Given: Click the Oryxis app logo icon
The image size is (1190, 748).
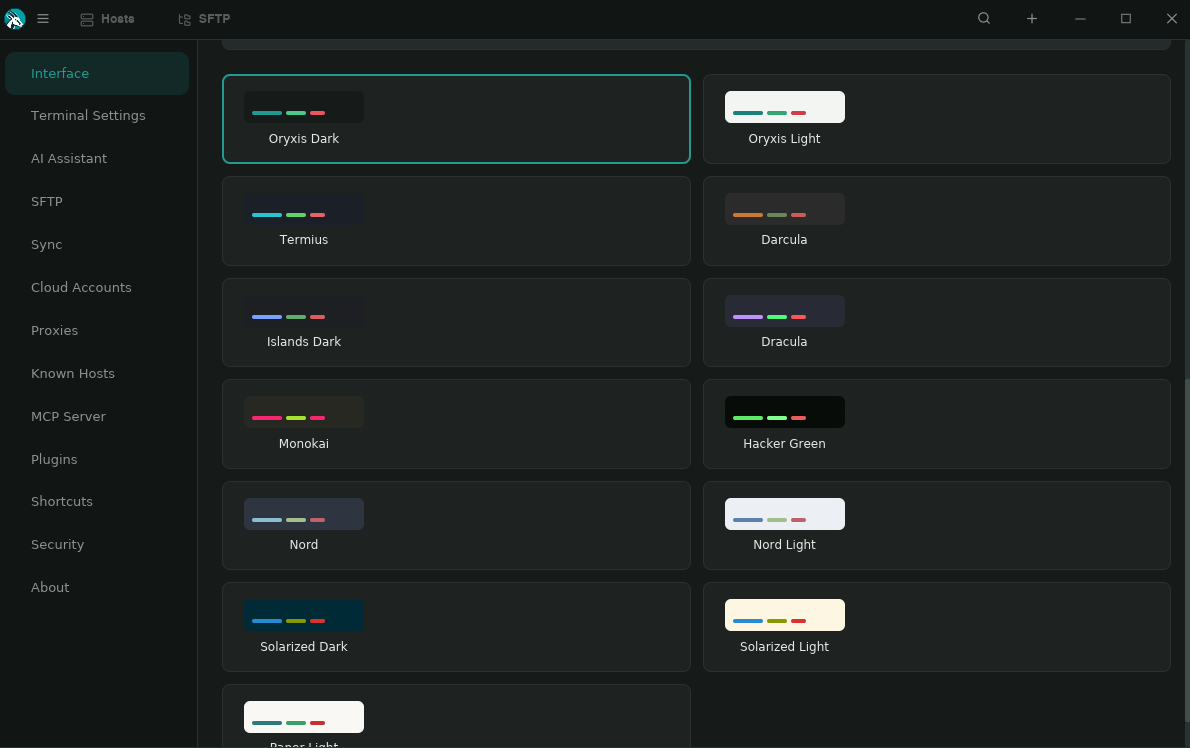Looking at the screenshot, I should coord(14,19).
